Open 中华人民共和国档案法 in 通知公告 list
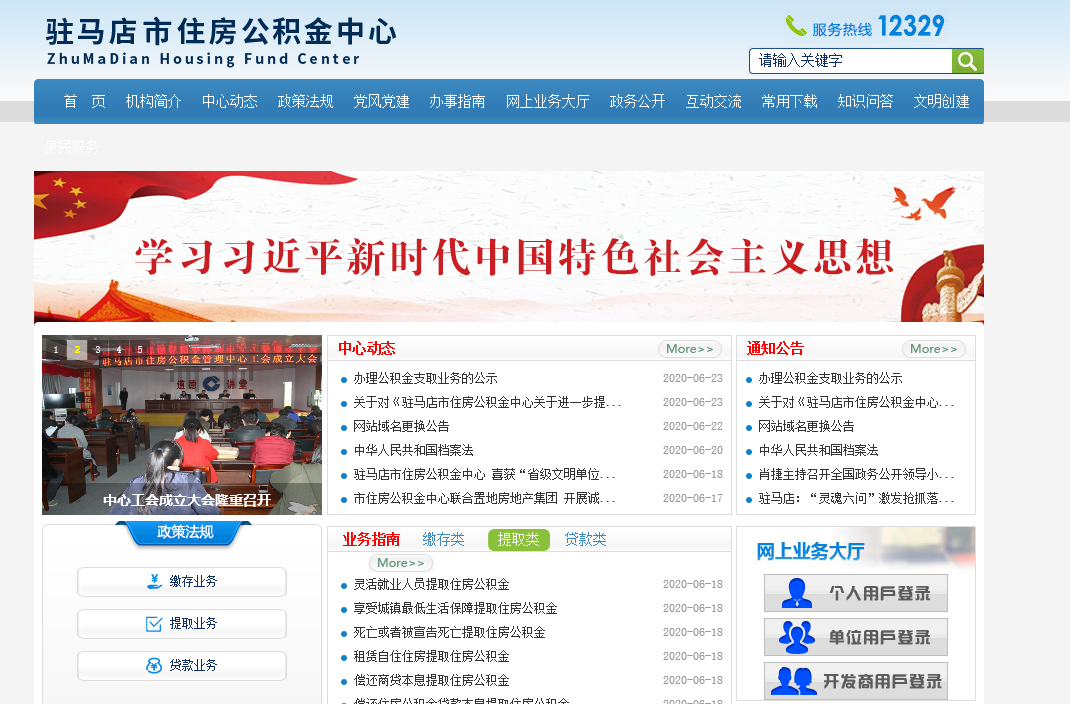The height and width of the screenshot is (704, 1070). [x=818, y=450]
